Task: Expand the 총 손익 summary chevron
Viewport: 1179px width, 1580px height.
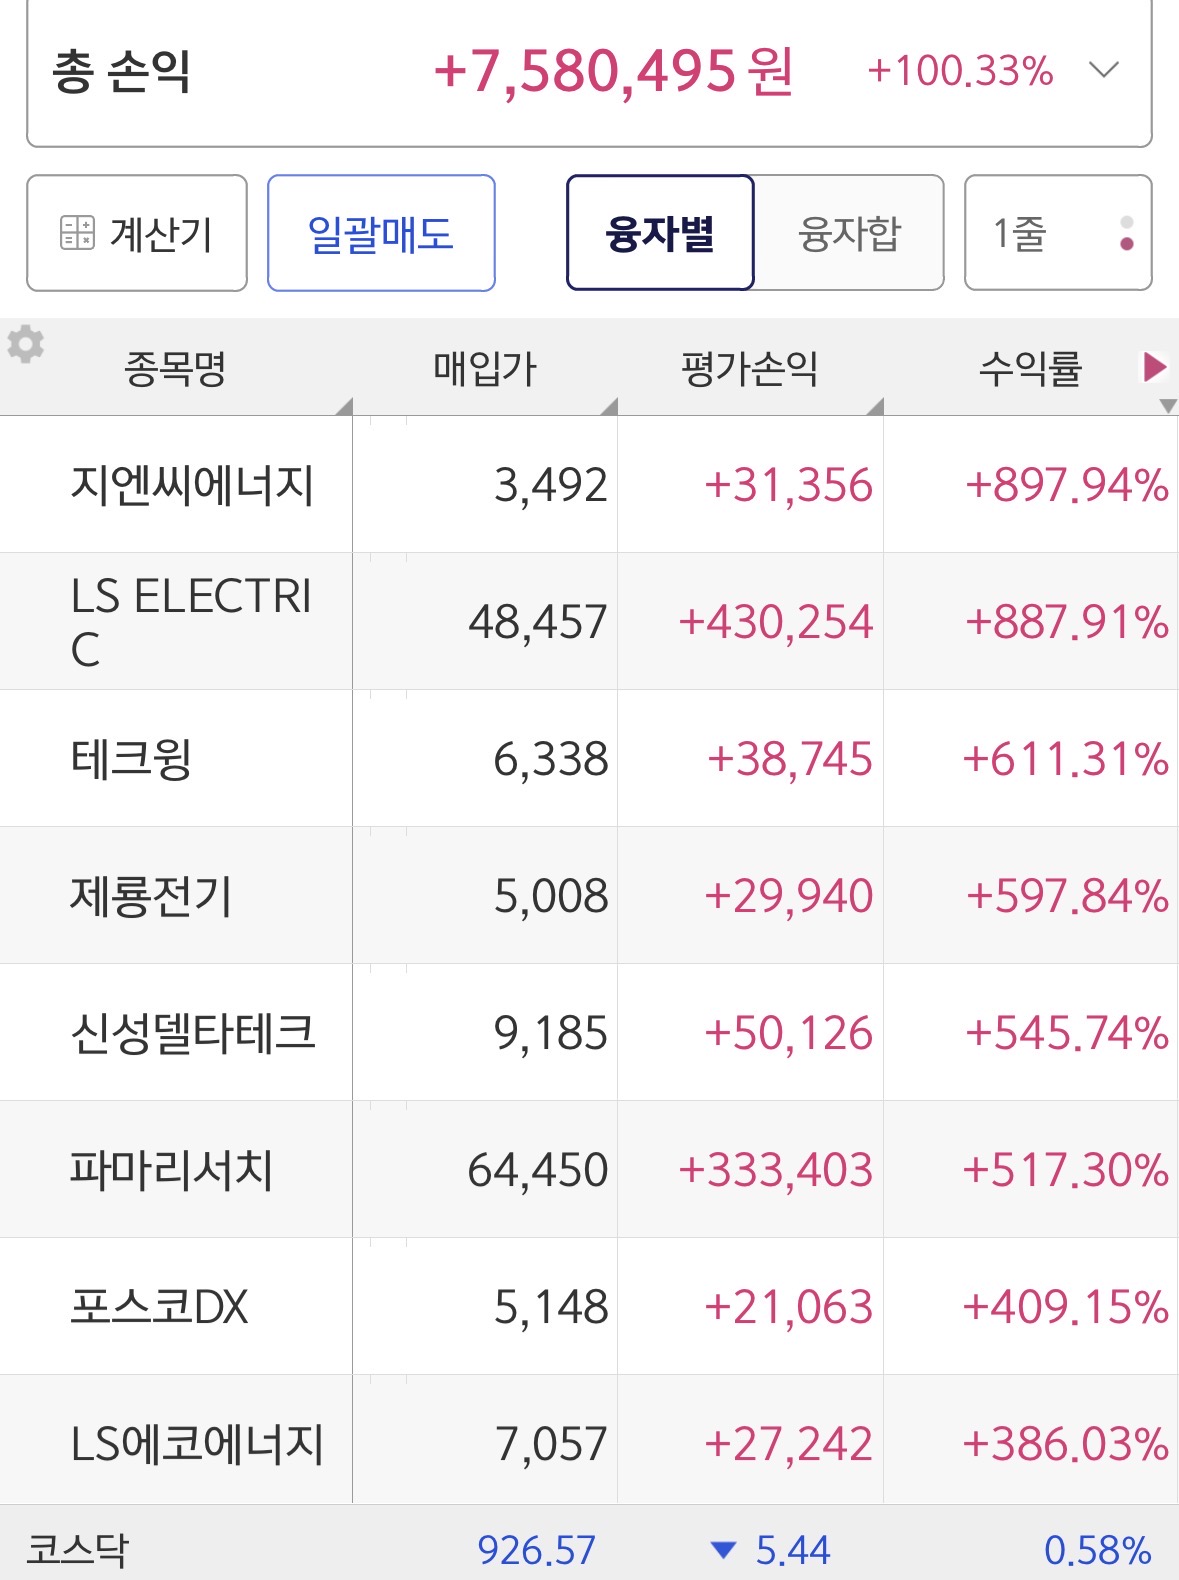Action: (x=1104, y=70)
